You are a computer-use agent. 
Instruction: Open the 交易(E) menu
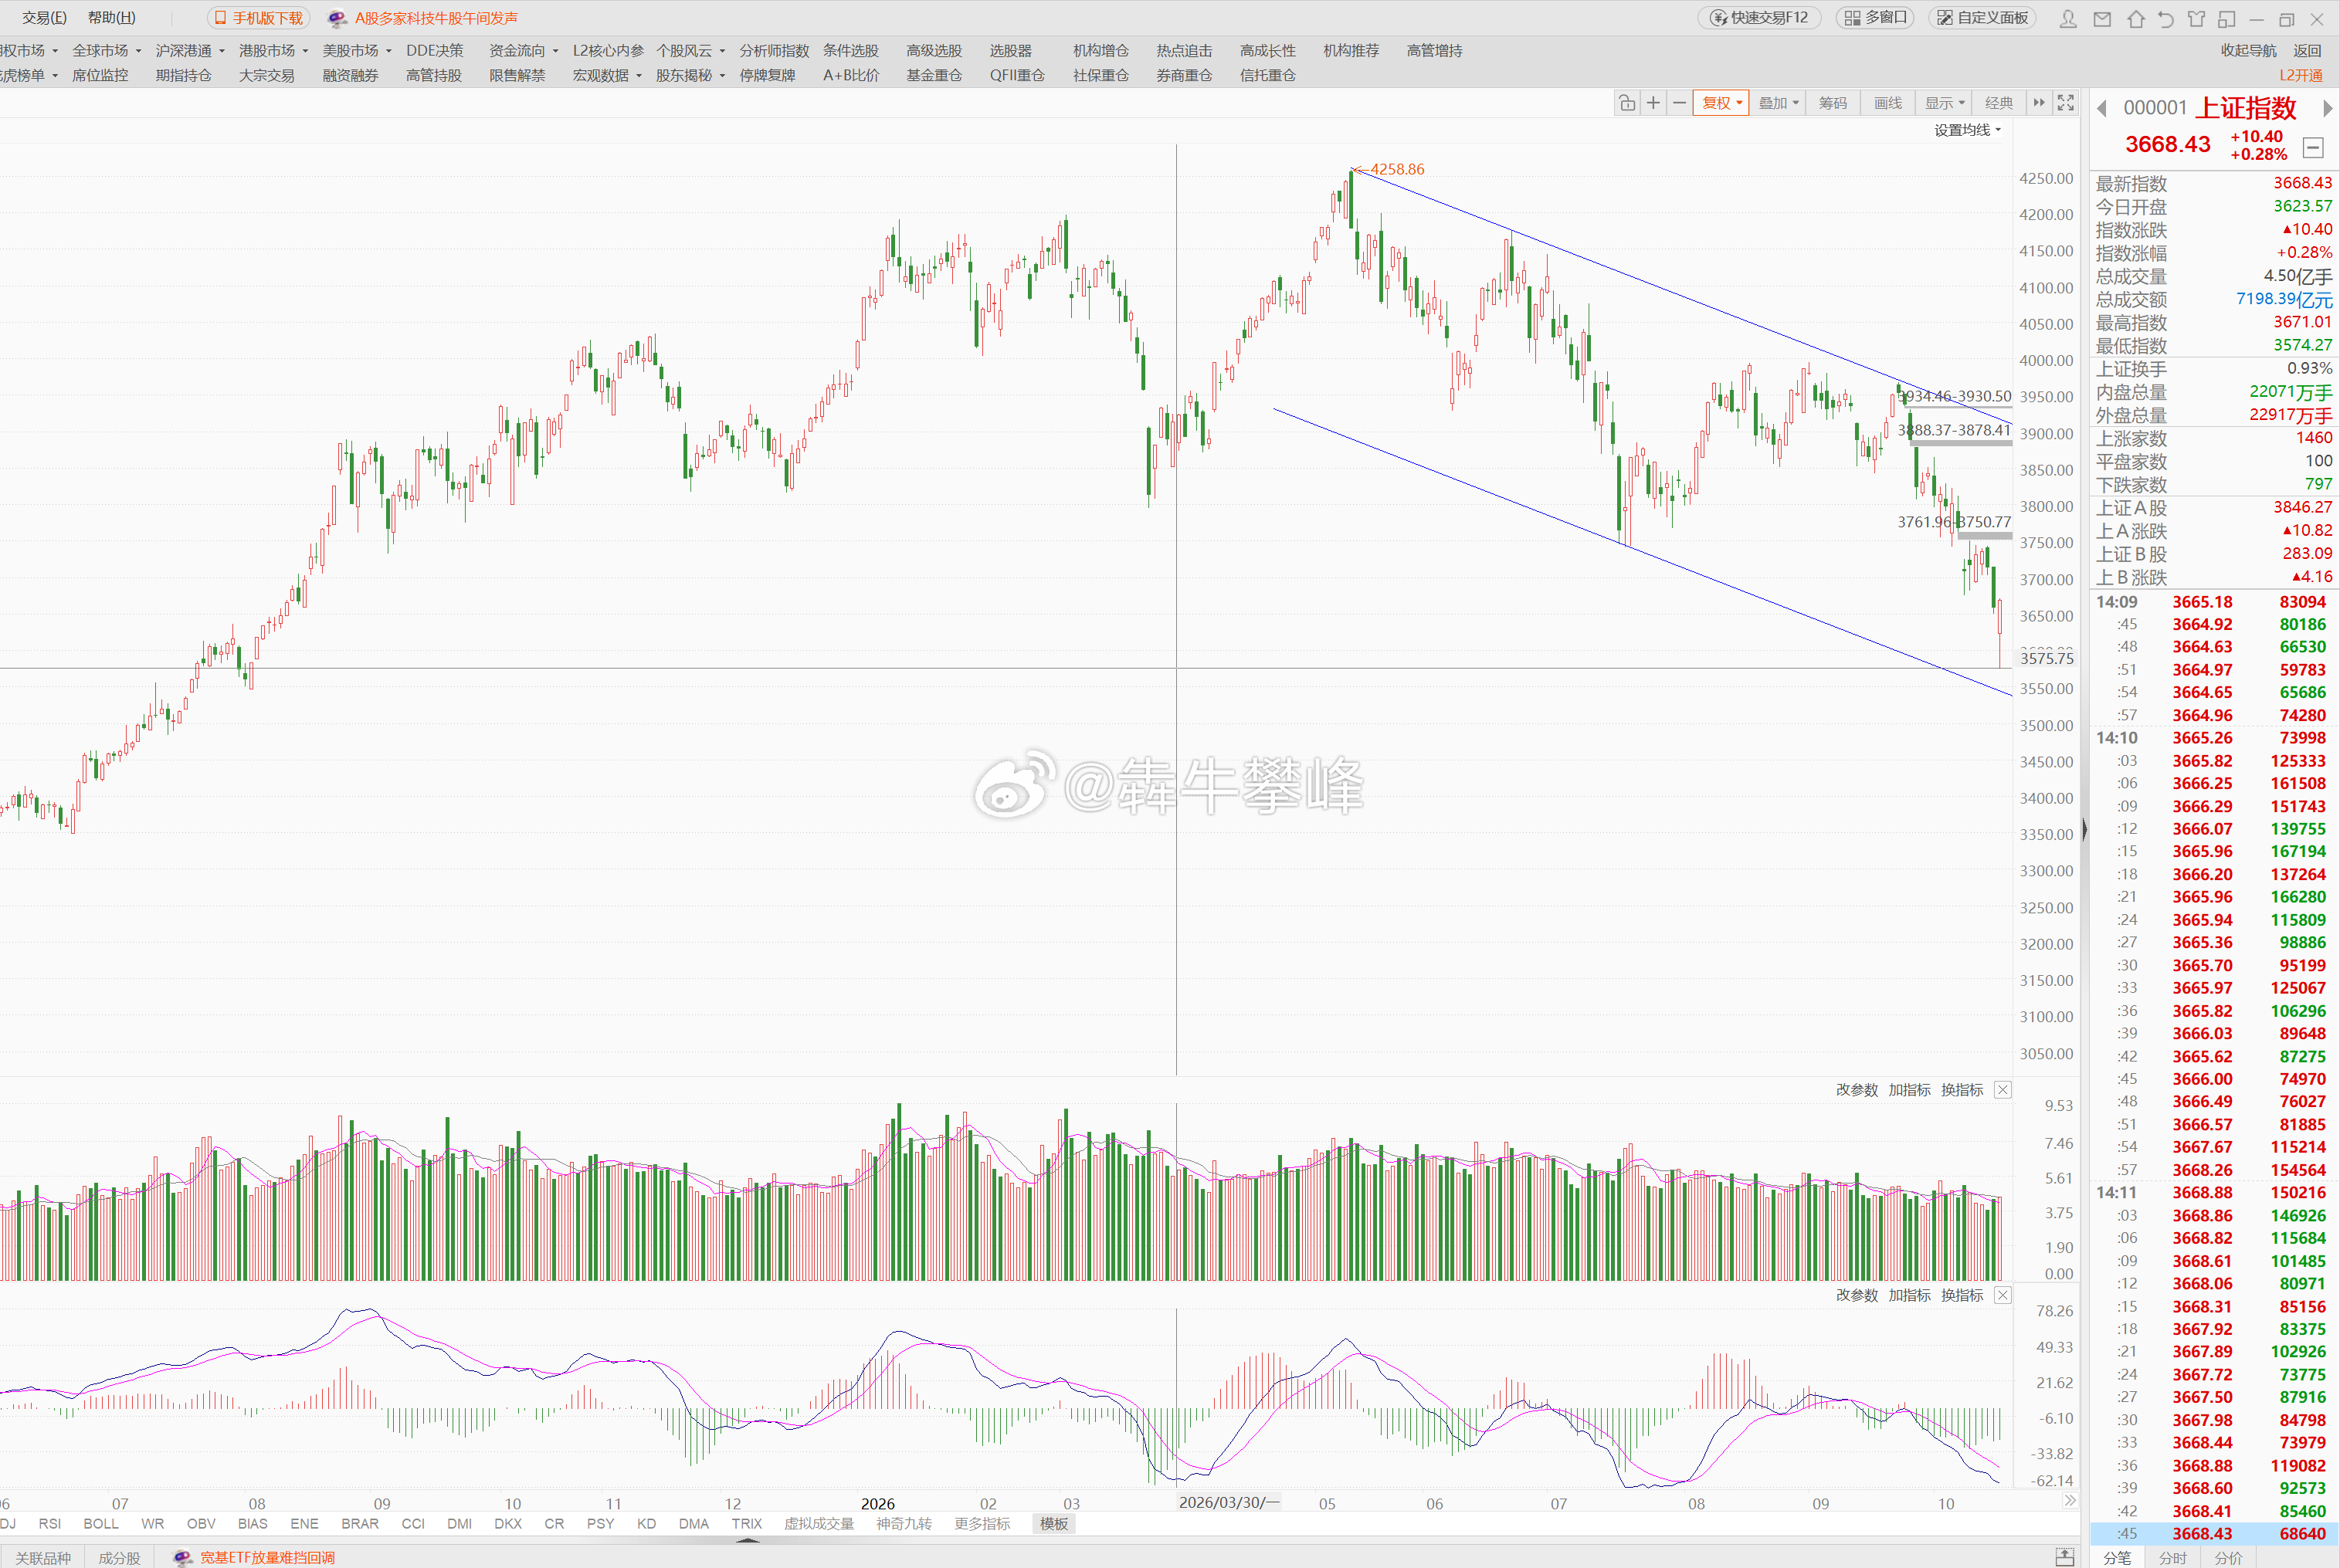[x=44, y=18]
